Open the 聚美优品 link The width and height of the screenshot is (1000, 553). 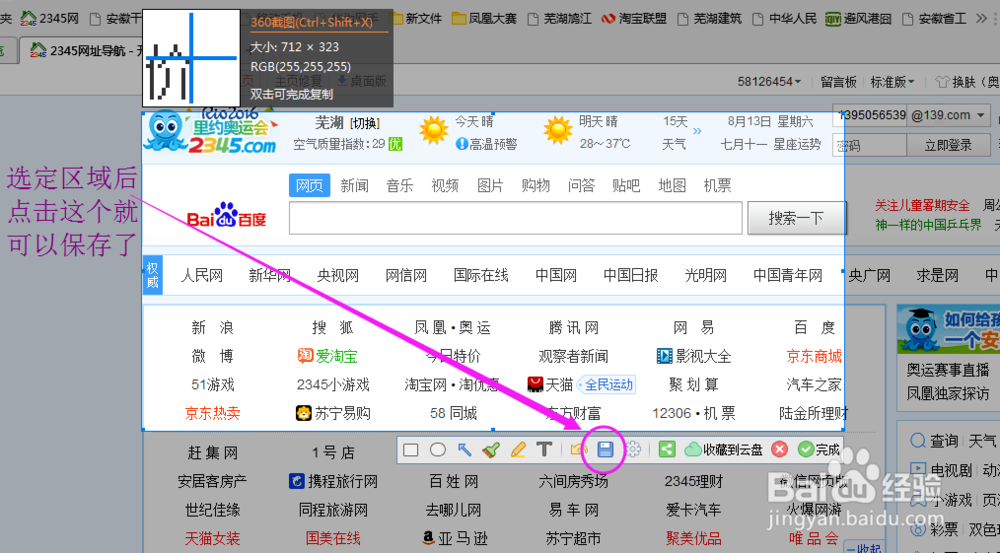693,538
